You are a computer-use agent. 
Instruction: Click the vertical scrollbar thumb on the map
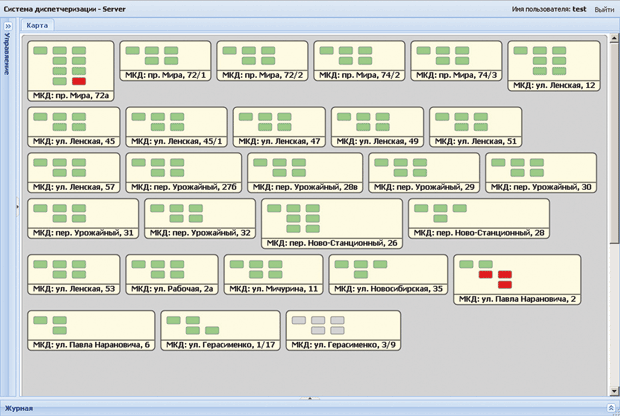pyautogui.click(x=614, y=142)
